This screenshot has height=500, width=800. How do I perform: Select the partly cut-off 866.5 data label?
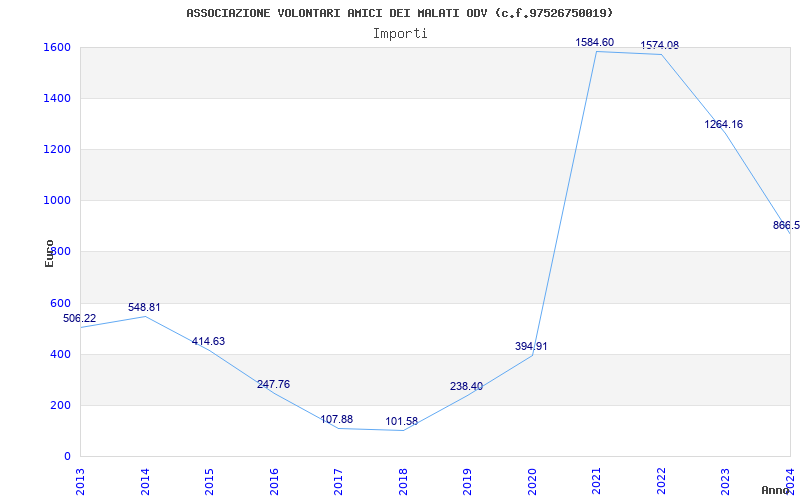[x=786, y=226]
